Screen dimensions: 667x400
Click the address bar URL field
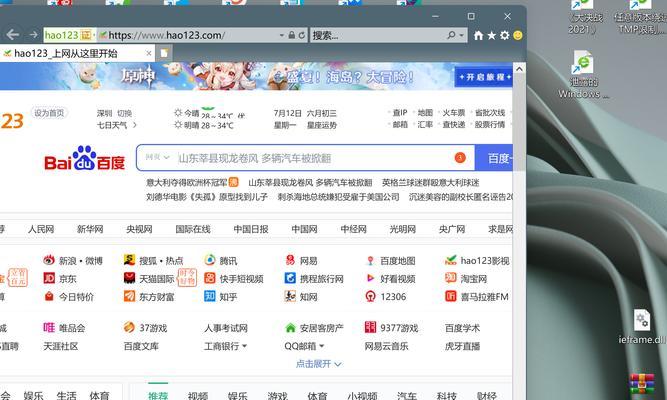pyautogui.click(x=187, y=35)
